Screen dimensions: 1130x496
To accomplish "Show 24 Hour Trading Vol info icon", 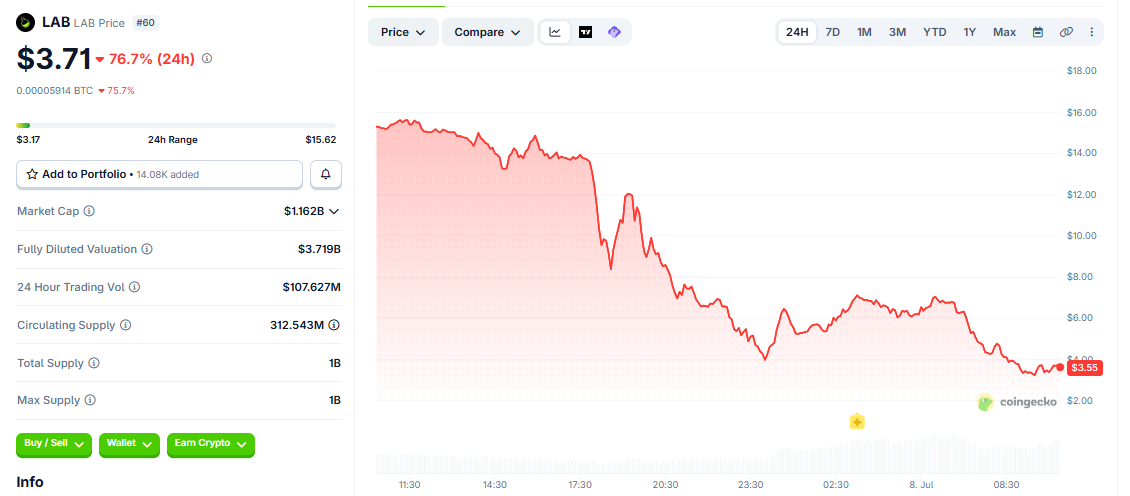I will click(134, 287).
